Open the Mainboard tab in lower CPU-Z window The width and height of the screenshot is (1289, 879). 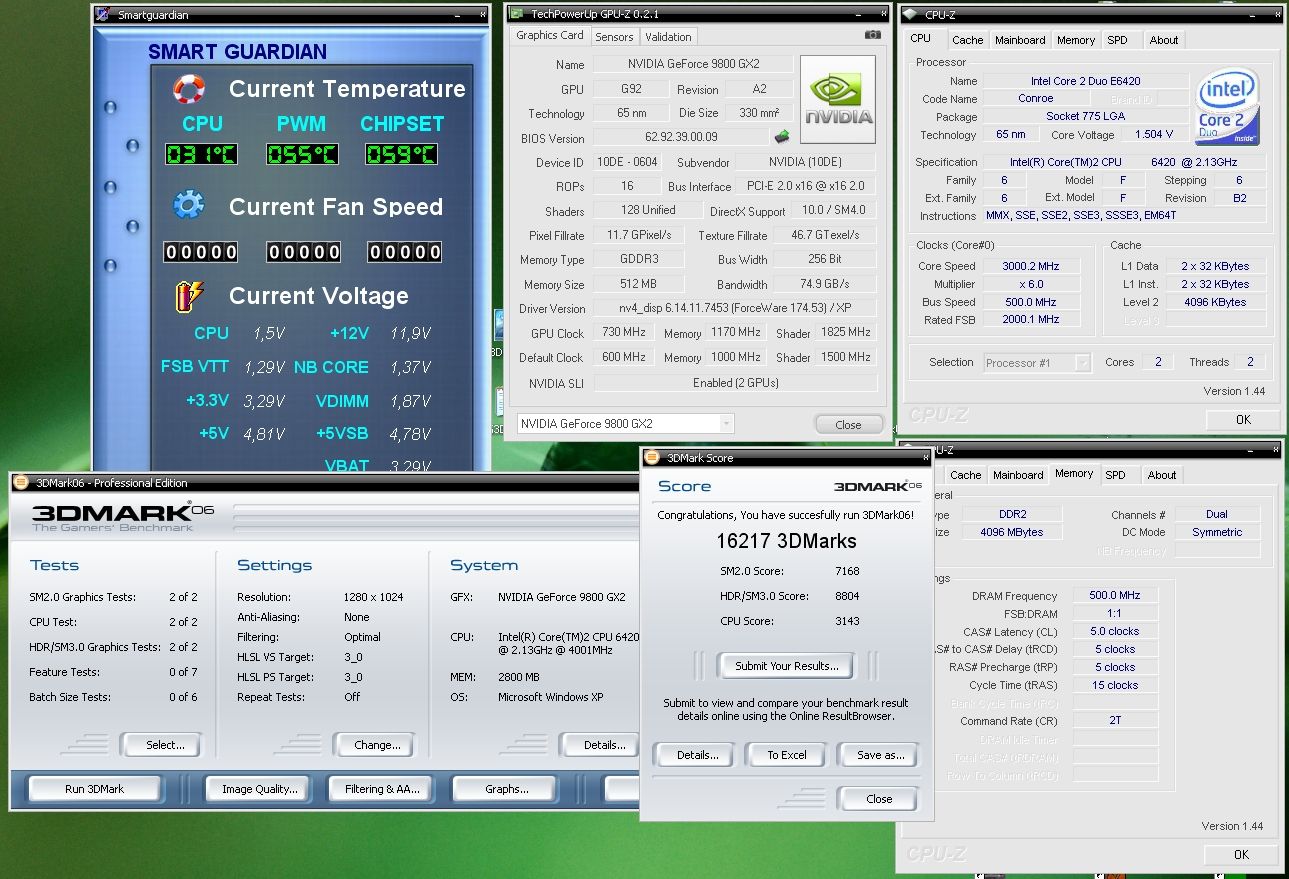[1019, 475]
